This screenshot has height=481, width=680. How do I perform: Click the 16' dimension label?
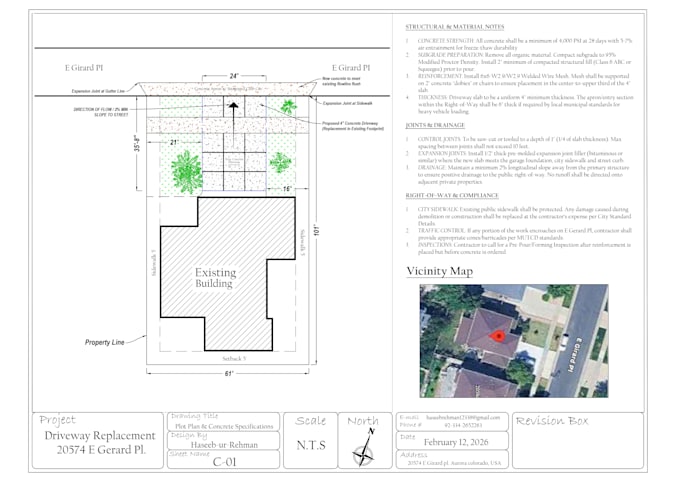point(287,189)
